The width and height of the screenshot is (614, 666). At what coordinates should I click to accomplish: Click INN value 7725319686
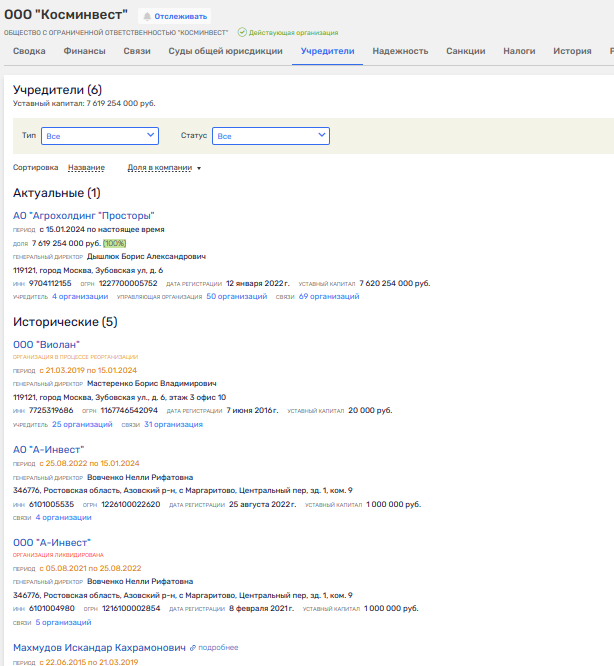[x=51, y=410]
